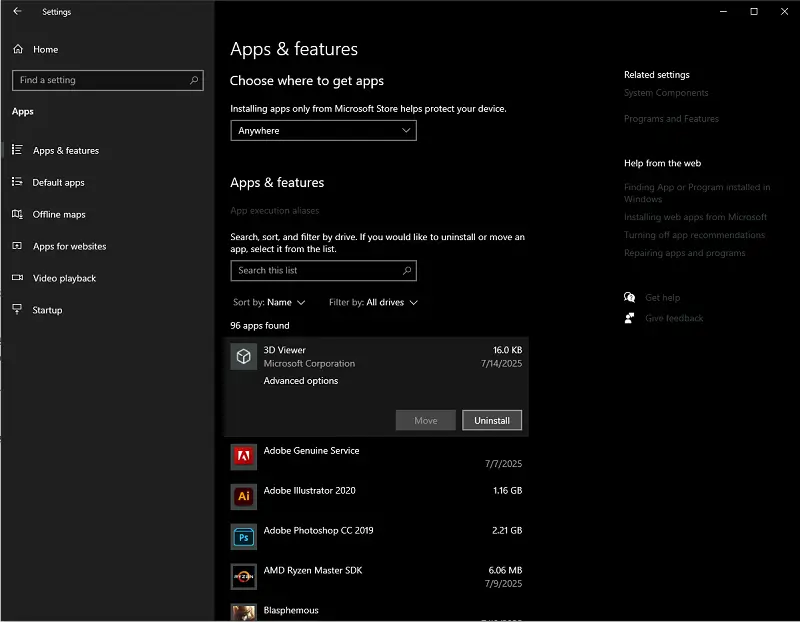800x622 pixels.
Task: Open Advanced options for 3D Viewer
Action: (300, 381)
